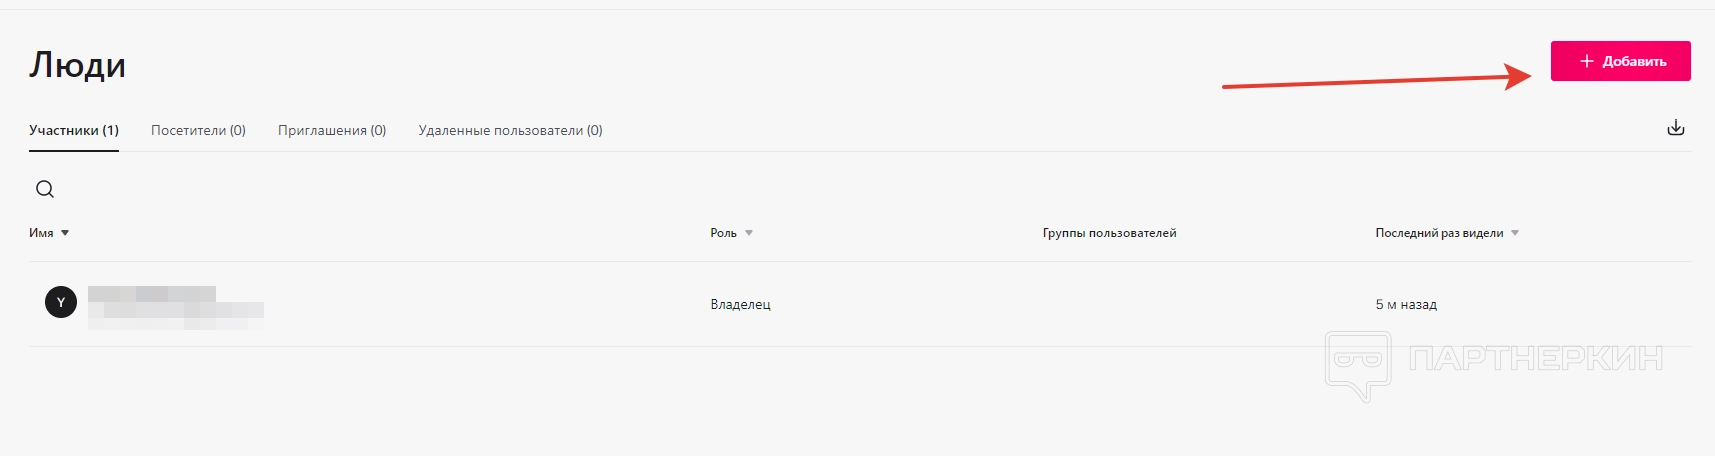The image size is (1715, 456).
Task: Download the members list via export icon
Action: [x=1676, y=128]
